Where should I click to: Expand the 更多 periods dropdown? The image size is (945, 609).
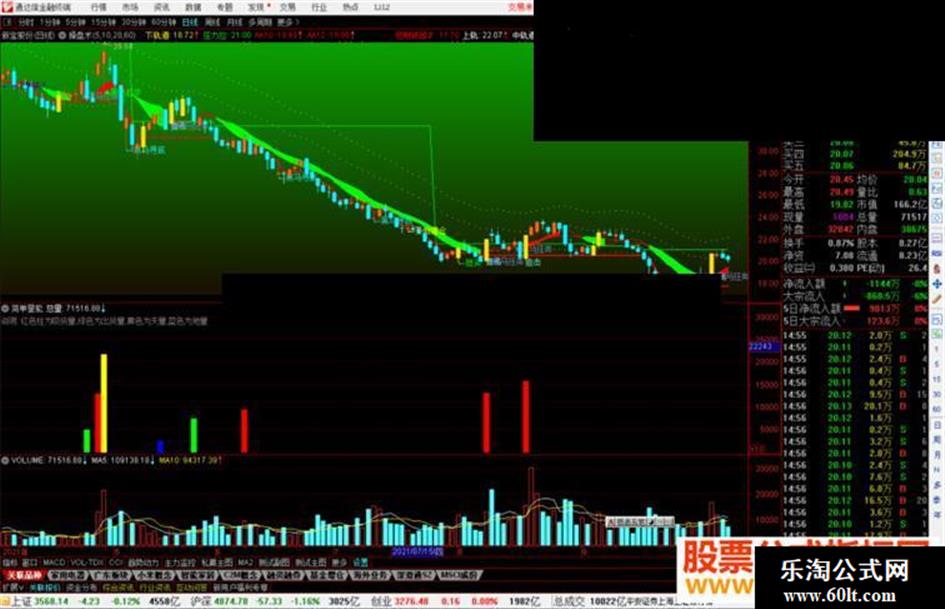287,22
